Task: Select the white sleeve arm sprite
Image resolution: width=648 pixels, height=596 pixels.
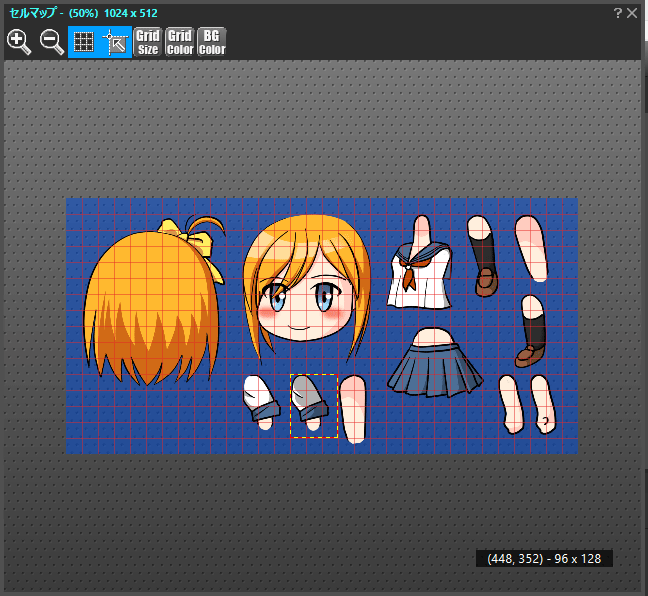Action: [262, 403]
